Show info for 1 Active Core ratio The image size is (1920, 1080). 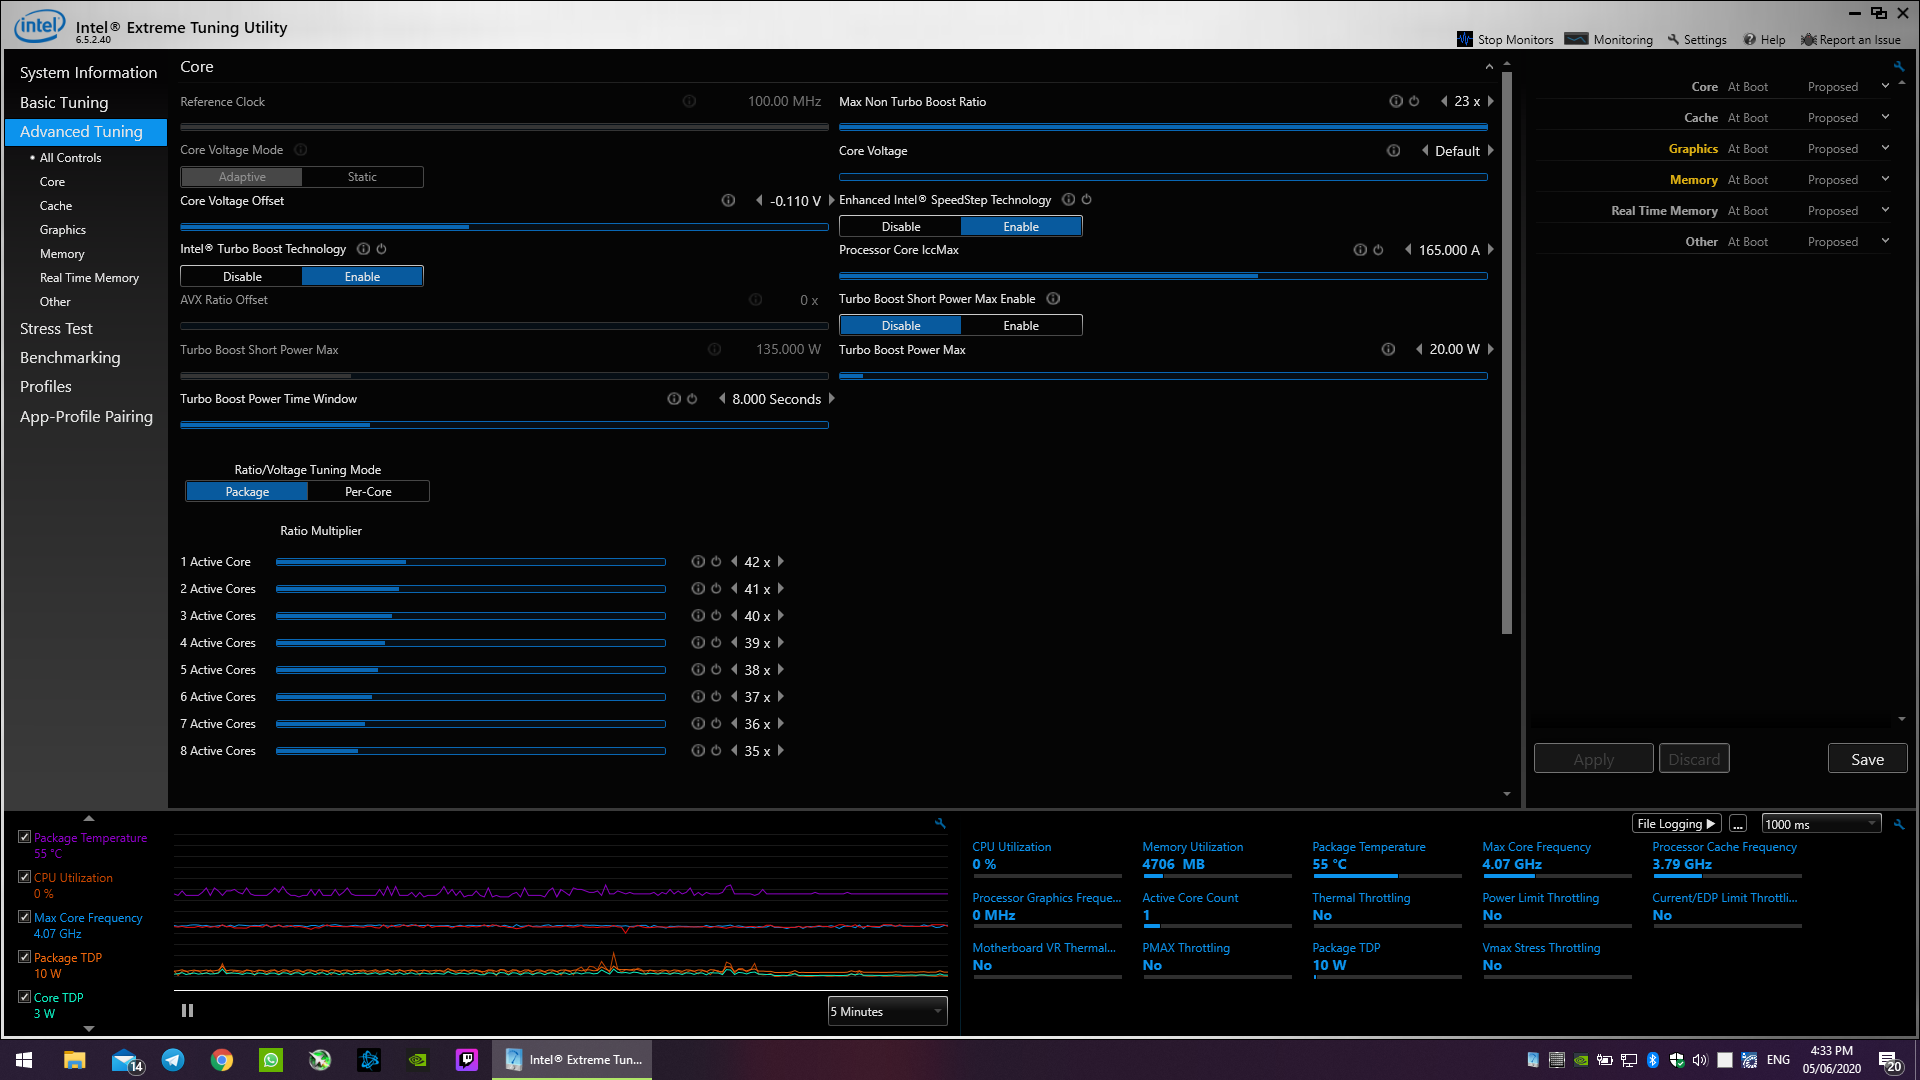click(698, 561)
